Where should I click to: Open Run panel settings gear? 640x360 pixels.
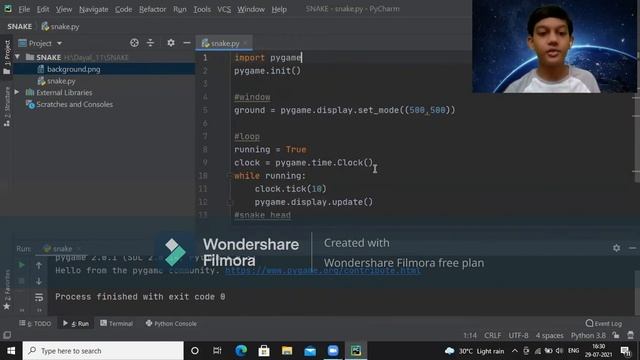pos(616,248)
